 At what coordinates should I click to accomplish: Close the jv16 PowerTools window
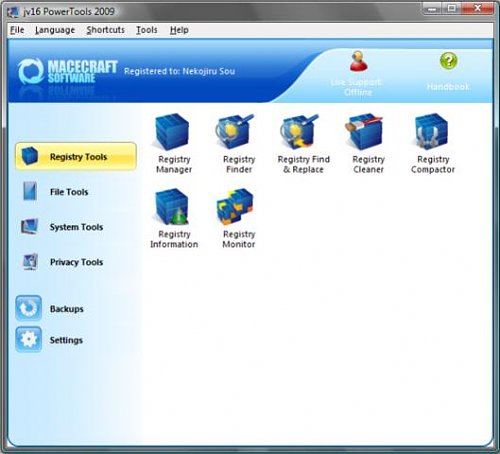click(x=477, y=9)
